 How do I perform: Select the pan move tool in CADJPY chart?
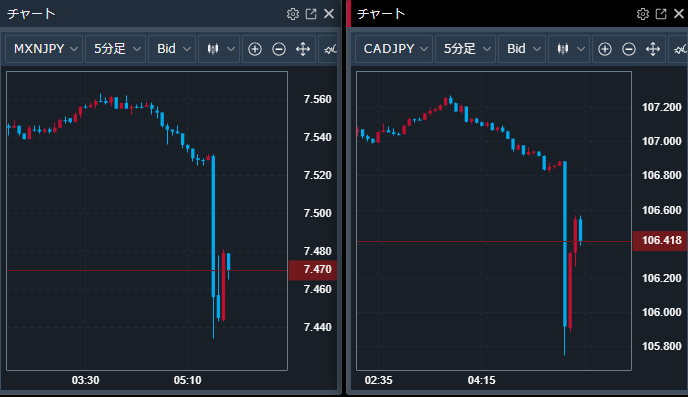tap(653, 49)
